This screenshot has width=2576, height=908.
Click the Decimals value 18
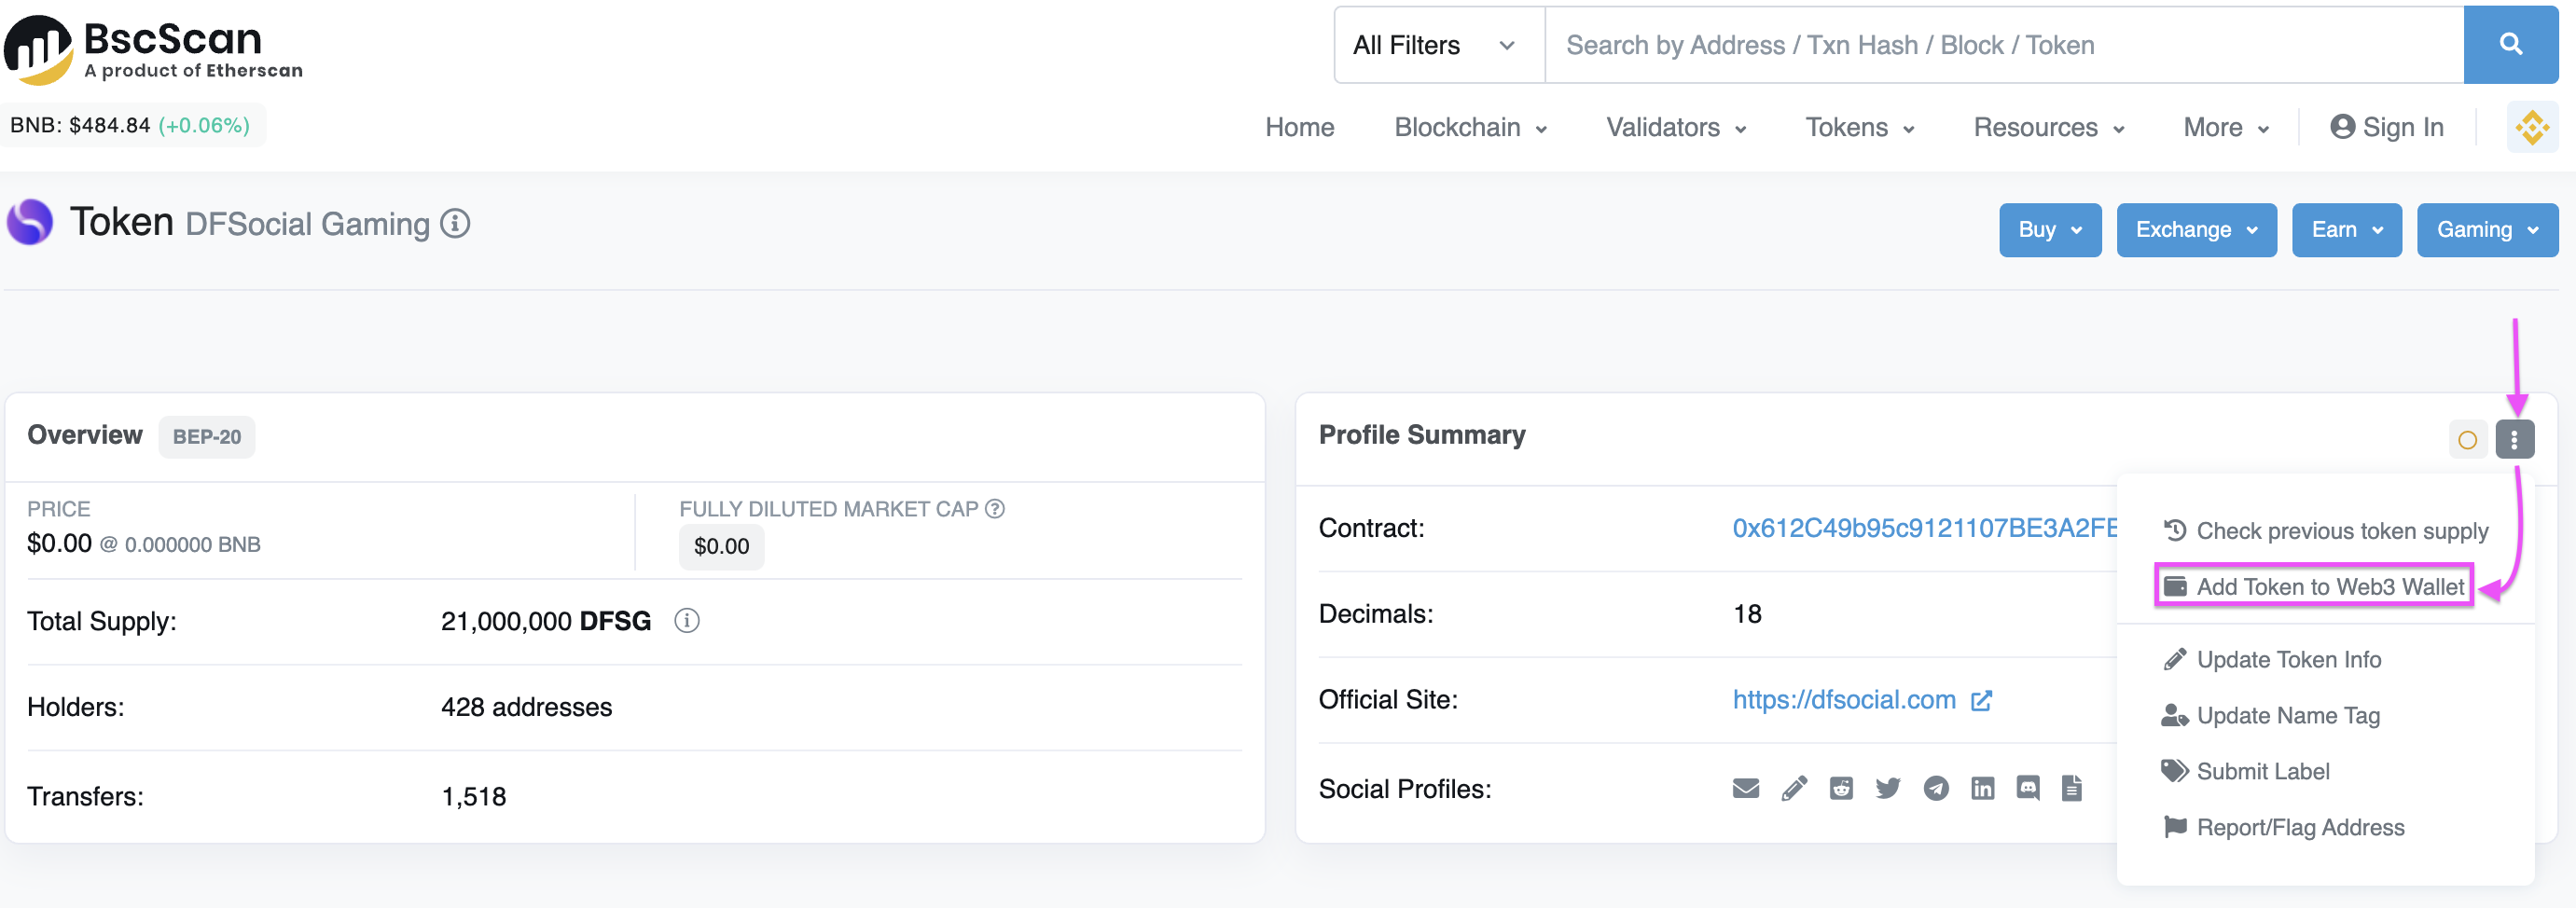click(x=1746, y=614)
